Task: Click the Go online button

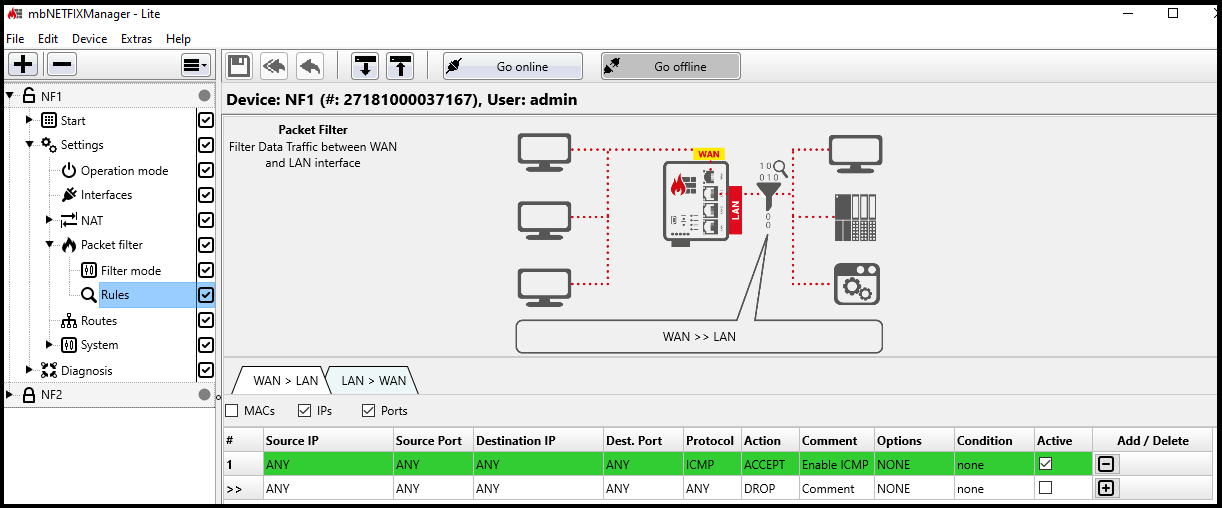Action: pos(513,66)
